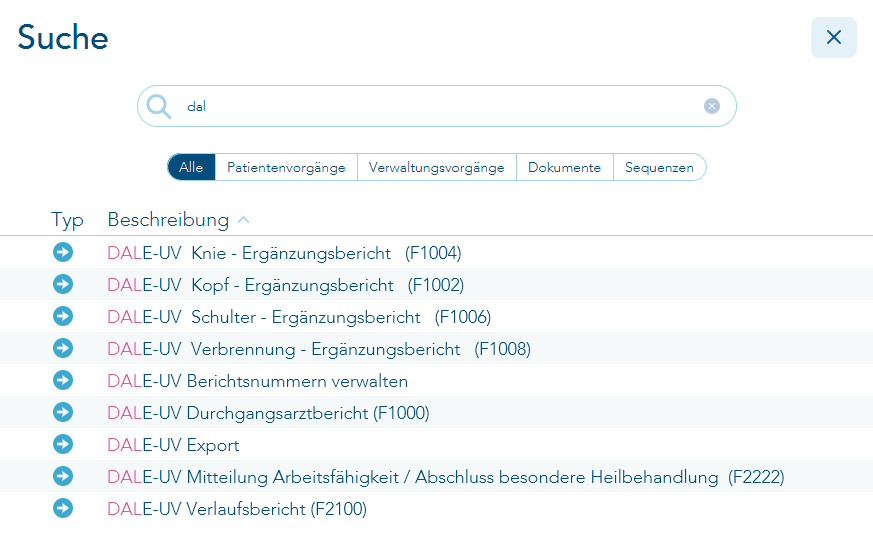
Task: Switch to the Patientenvorgänge filter
Action: coord(286,167)
